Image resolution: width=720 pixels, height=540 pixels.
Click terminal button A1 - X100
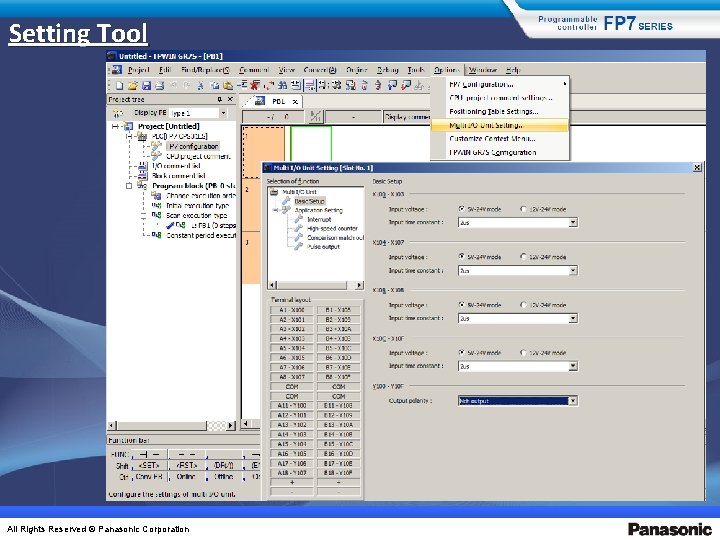pos(292,310)
